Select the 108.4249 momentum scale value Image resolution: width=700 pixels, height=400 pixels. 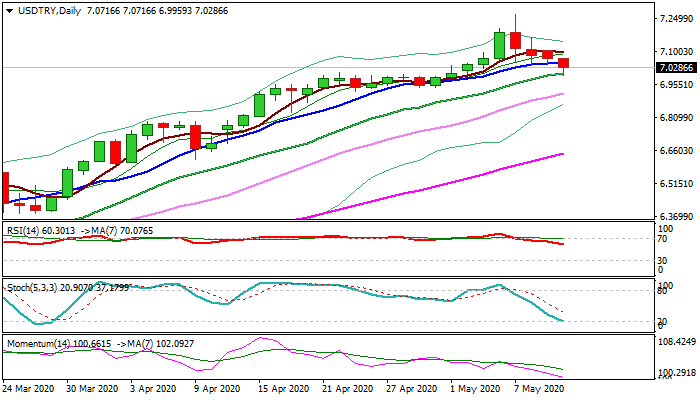click(x=678, y=342)
